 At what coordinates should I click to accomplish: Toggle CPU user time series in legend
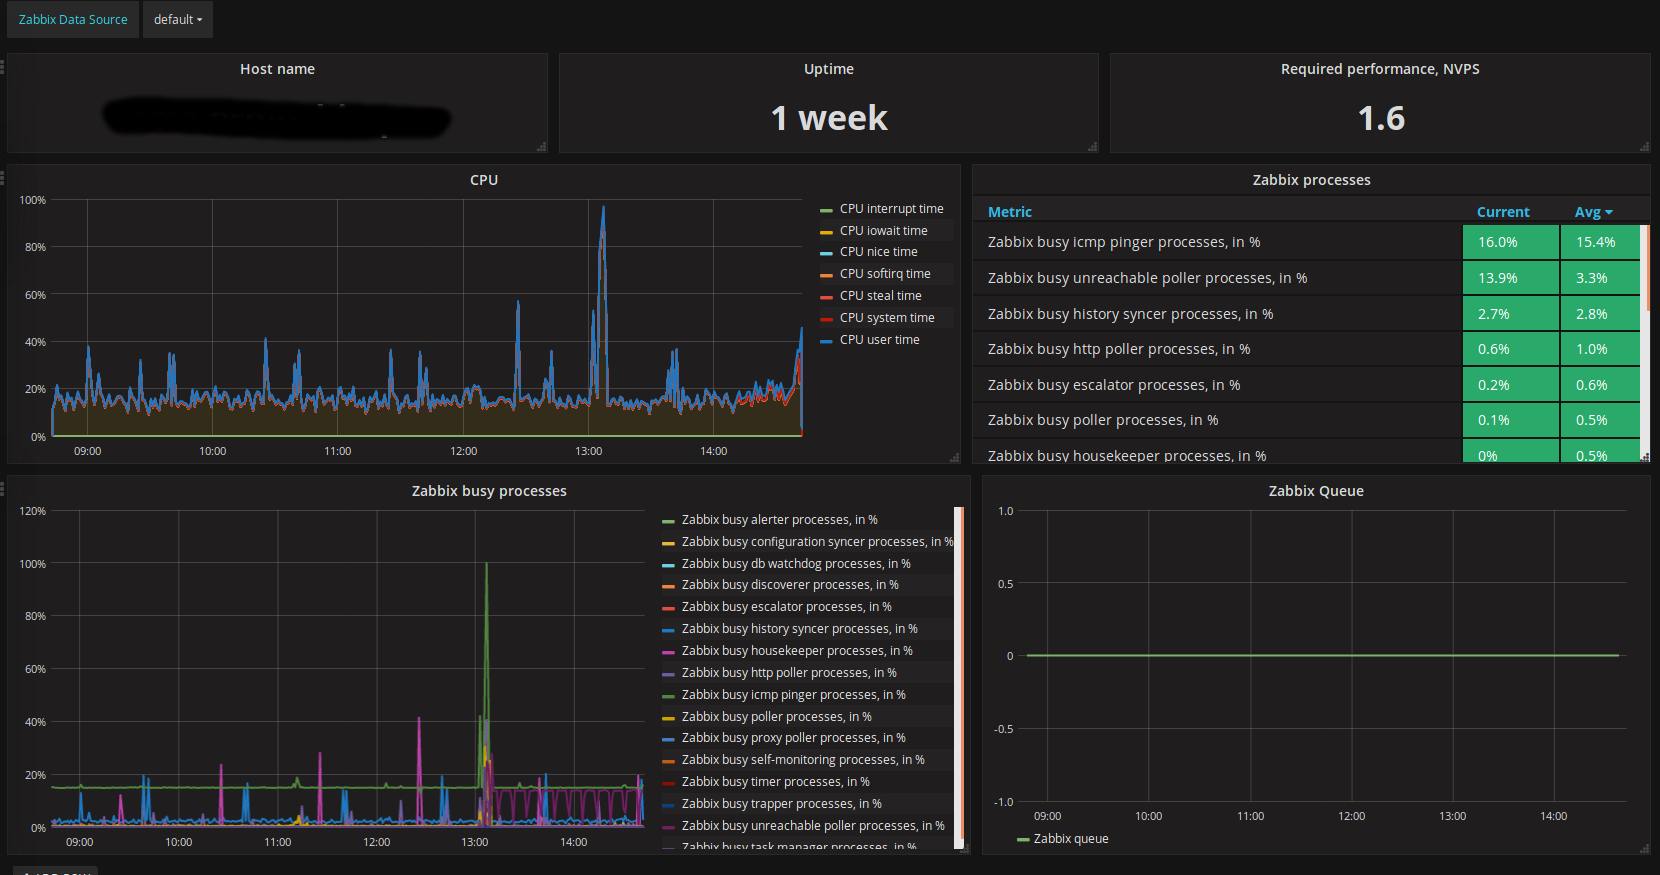879,340
